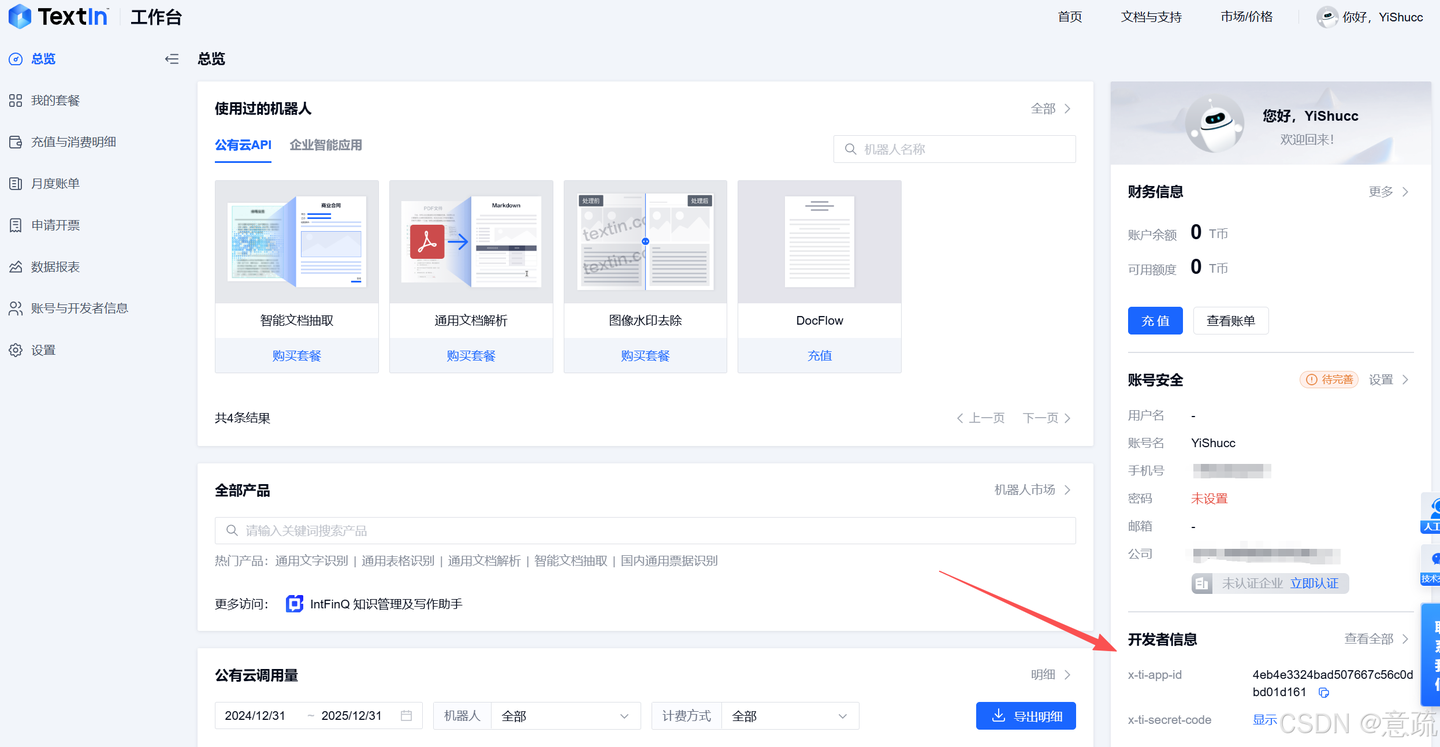Viewport: 1440px width, 747px height.
Task: Click the 立即认证 link
Action: [1314, 583]
